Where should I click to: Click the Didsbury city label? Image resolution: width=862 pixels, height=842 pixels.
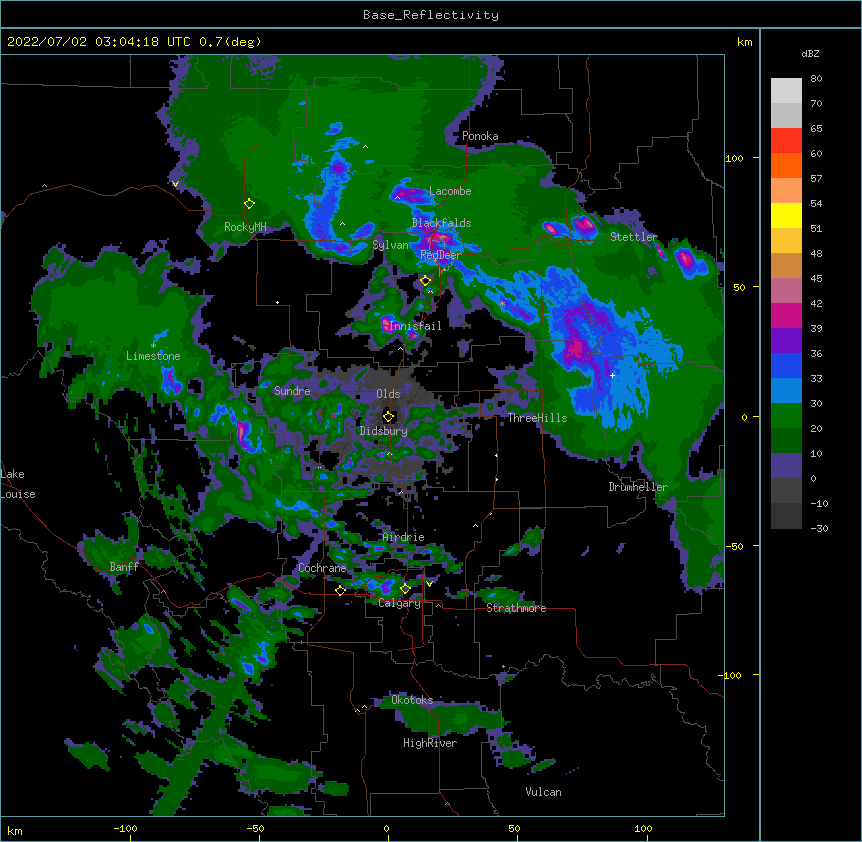click(x=383, y=431)
